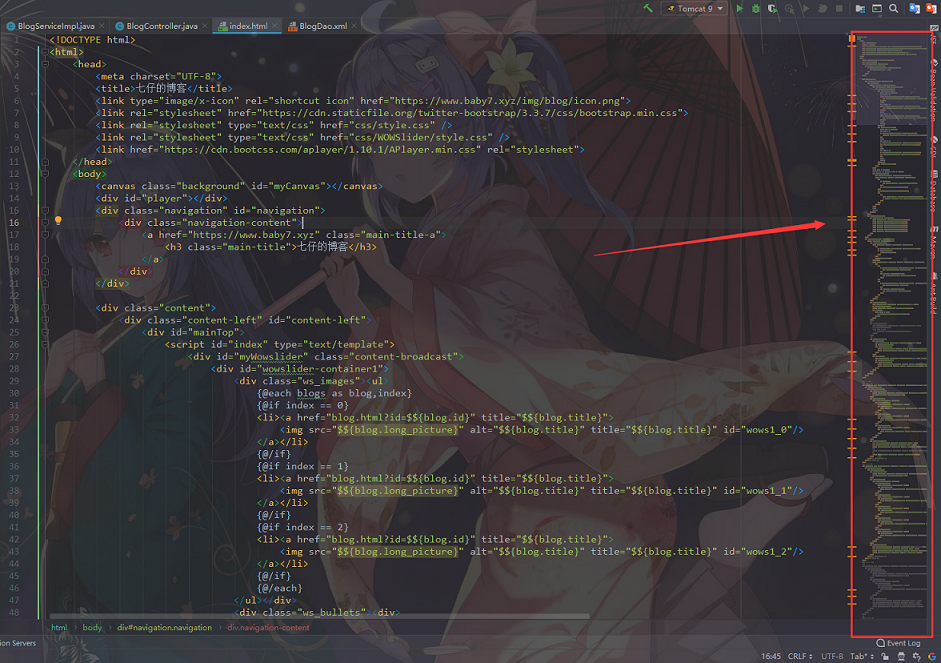This screenshot has width=941, height=663.
Task: Click the wows1_0 img line 33
Action: pos(541,430)
